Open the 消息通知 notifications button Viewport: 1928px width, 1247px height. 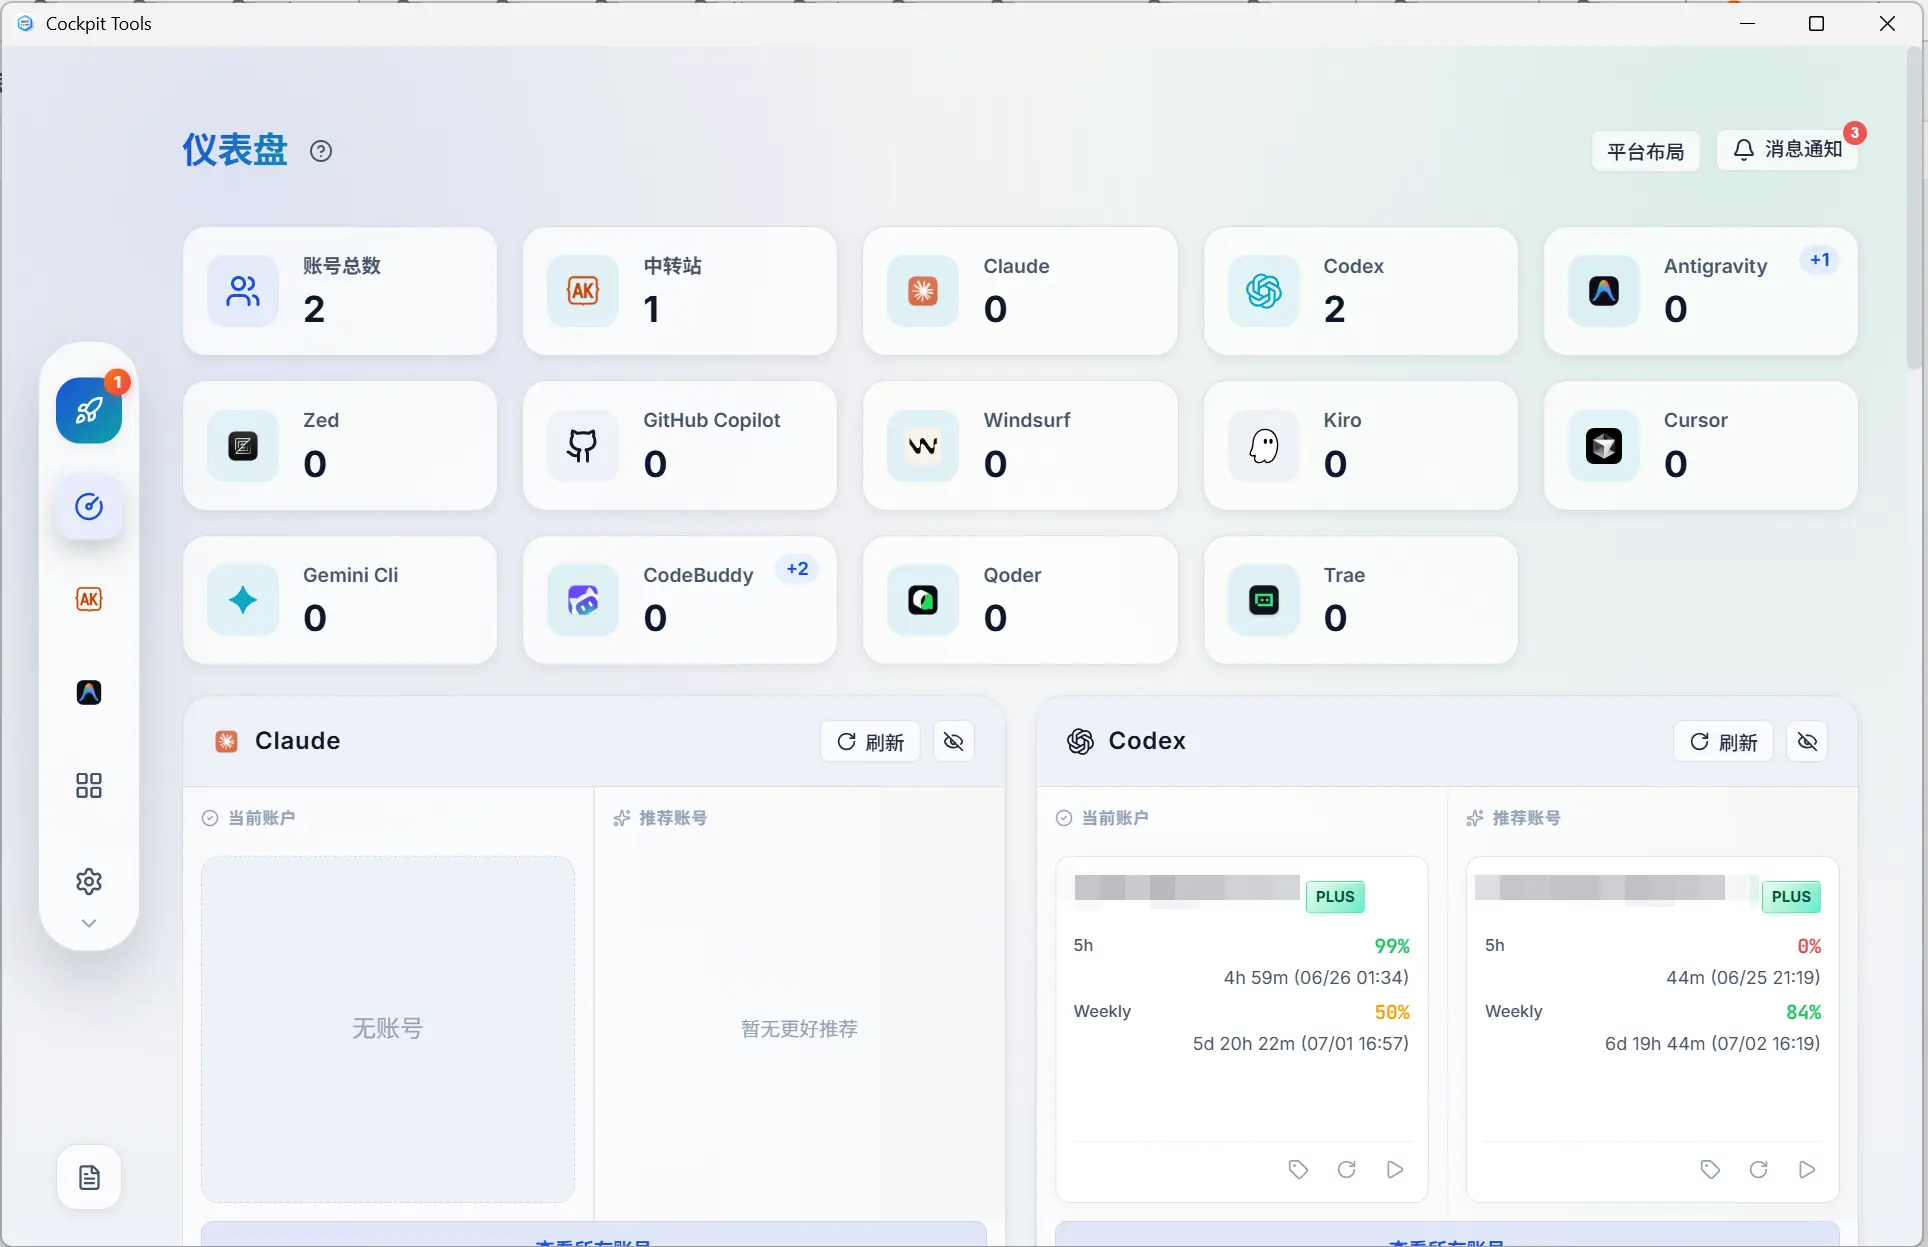click(x=1787, y=149)
